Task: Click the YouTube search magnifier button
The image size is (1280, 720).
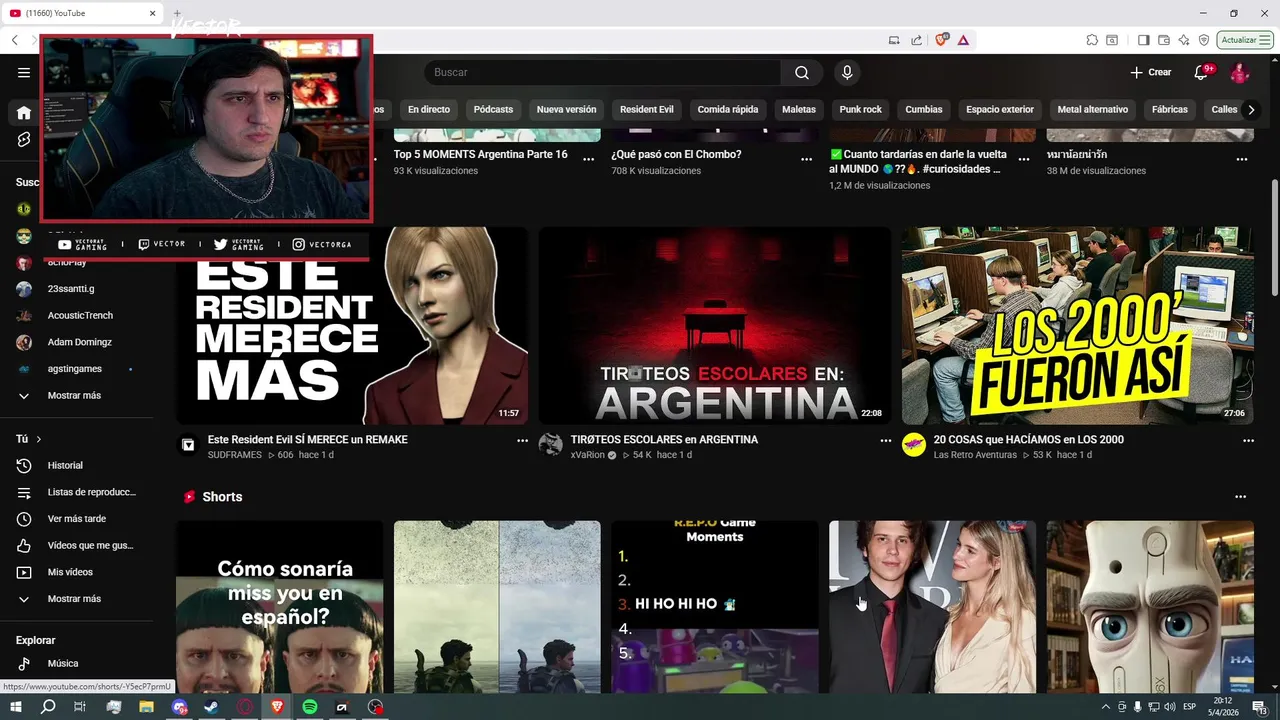Action: pos(802,72)
